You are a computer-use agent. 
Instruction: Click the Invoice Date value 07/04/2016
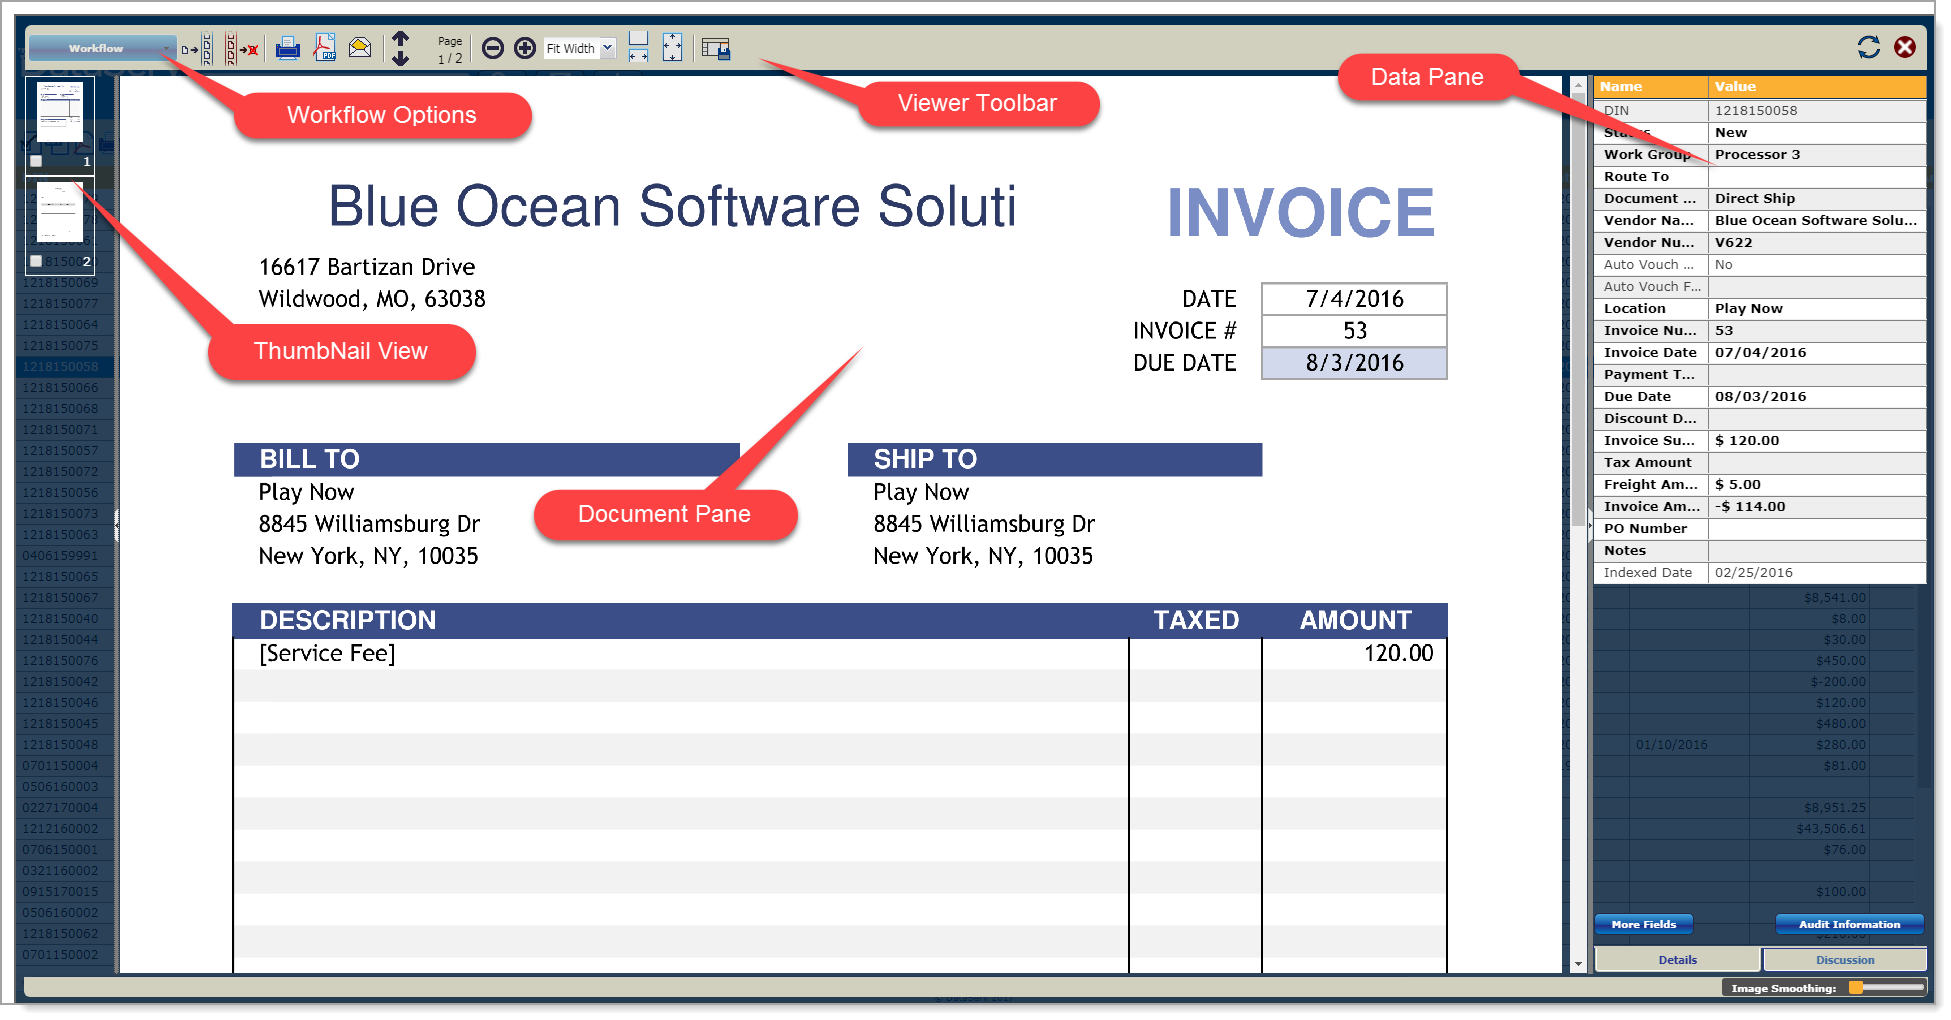1817,352
